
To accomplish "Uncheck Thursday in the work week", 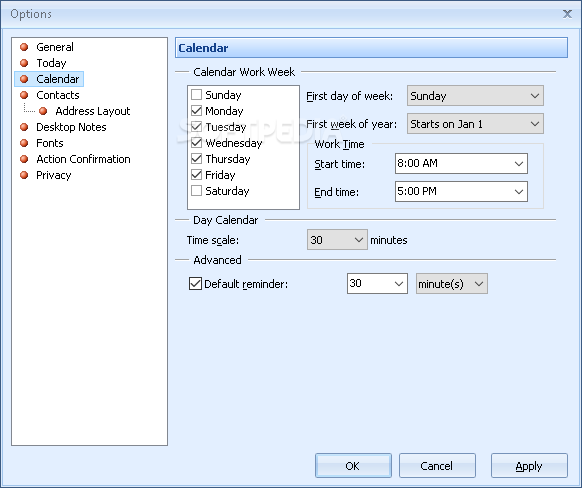I will 196,158.
